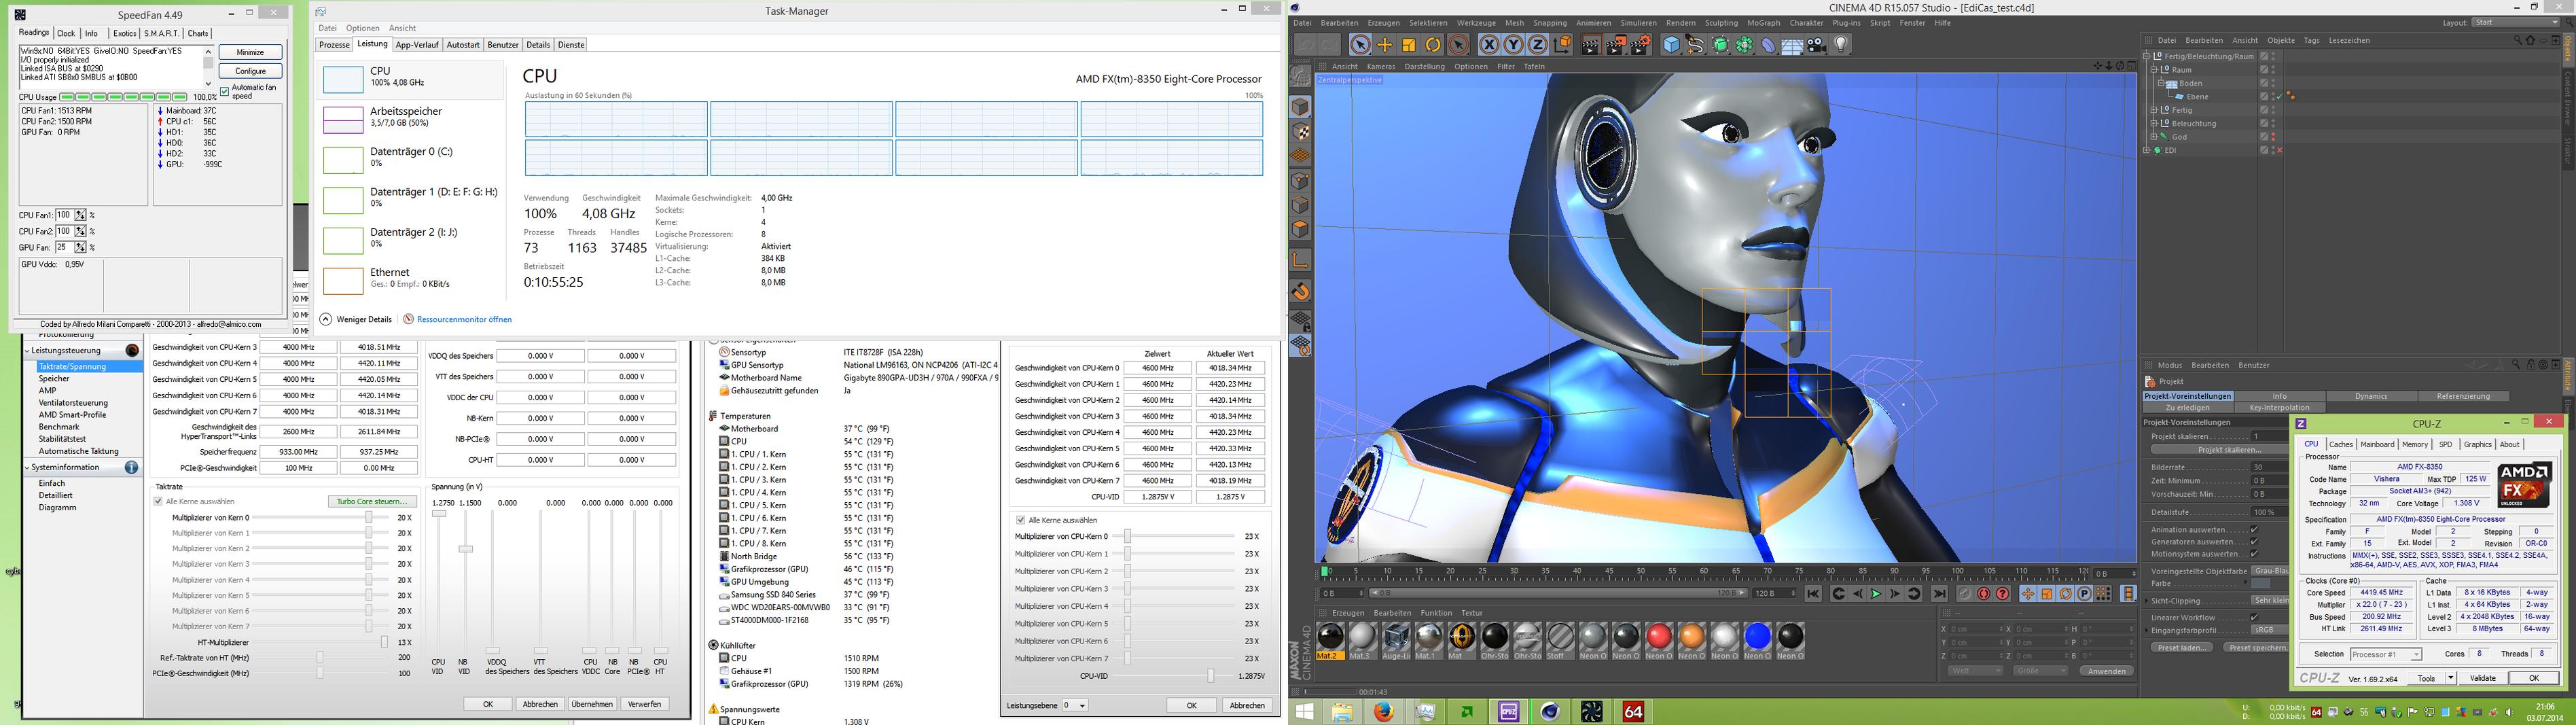Switch to the Prozesse tab in Task-Manager
Viewport: 2576px width, 725px height.
pos(334,45)
